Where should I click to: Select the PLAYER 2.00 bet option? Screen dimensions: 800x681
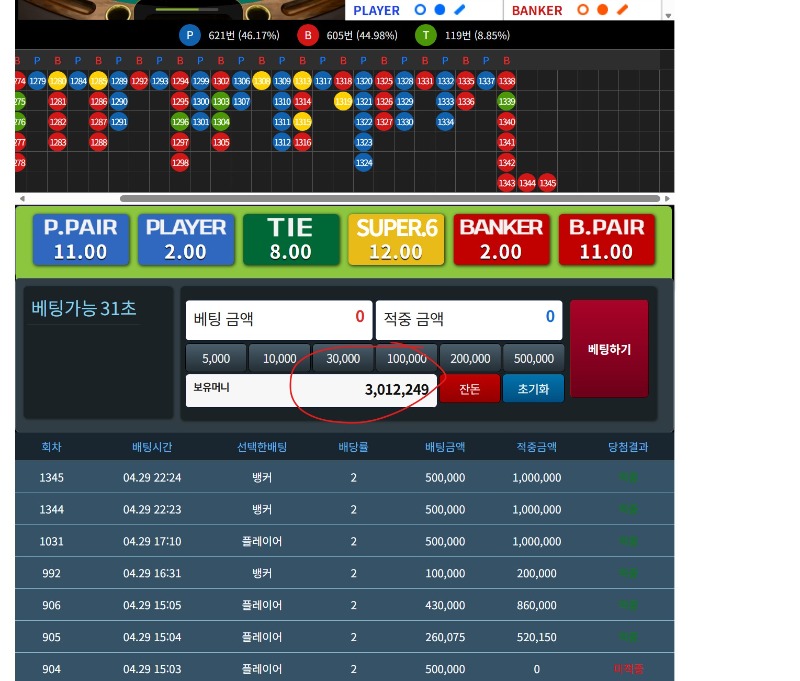point(186,239)
